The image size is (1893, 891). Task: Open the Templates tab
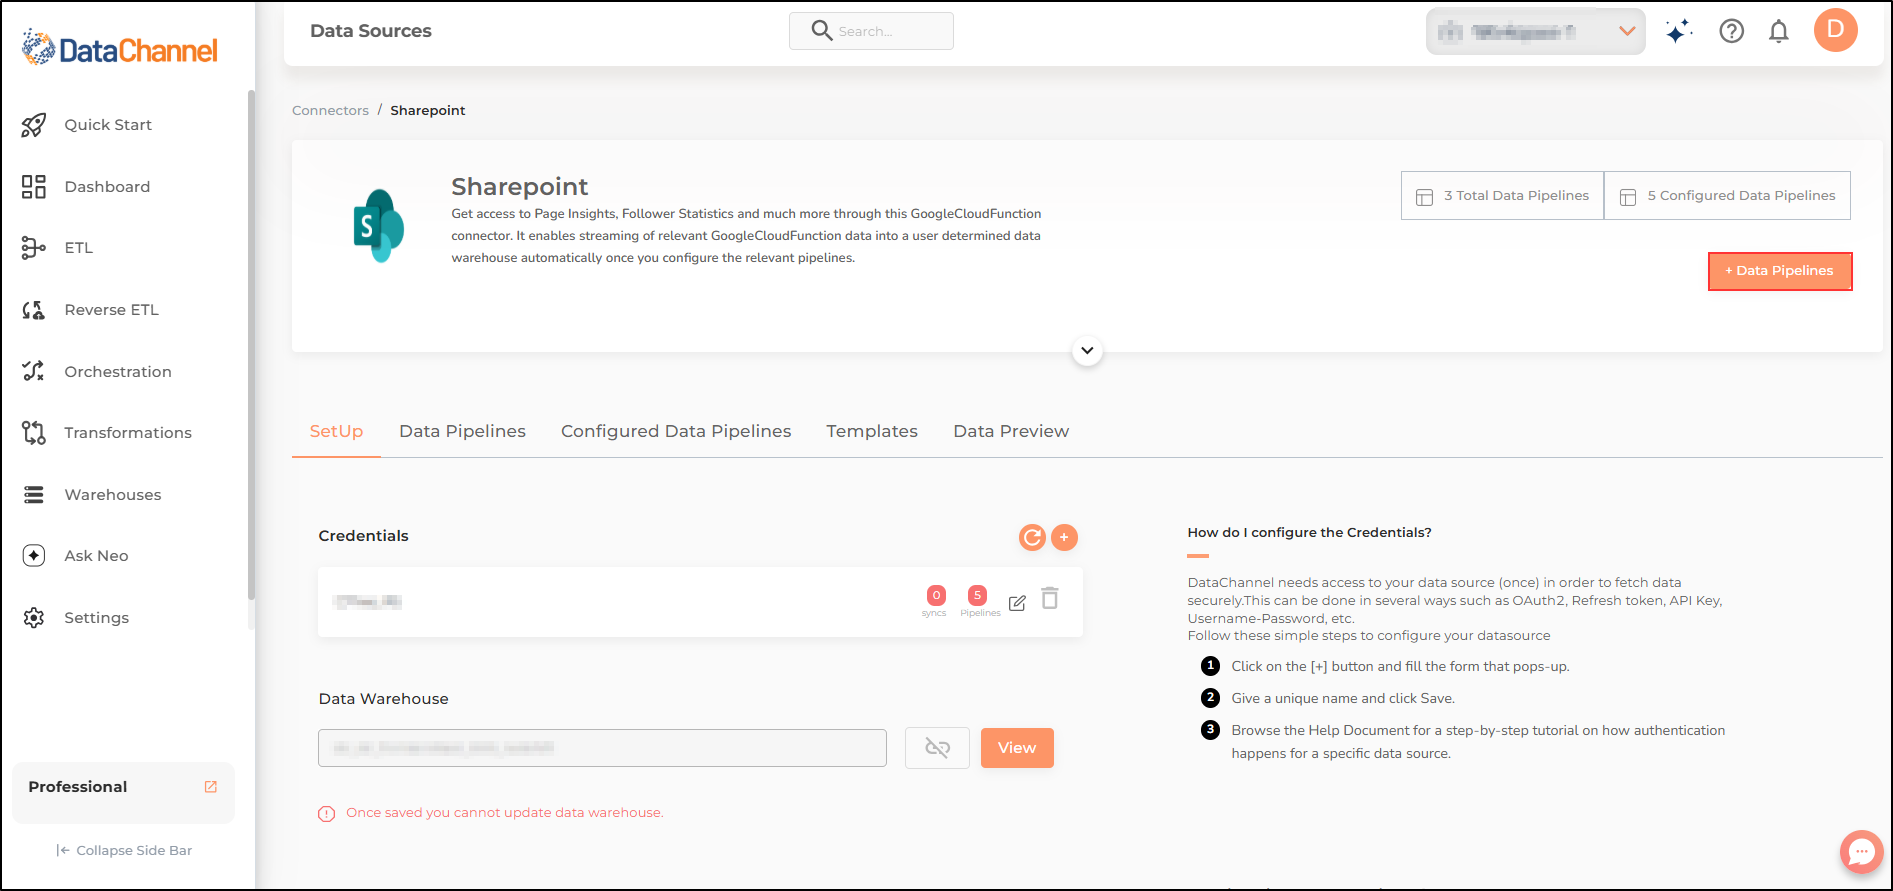[872, 432]
